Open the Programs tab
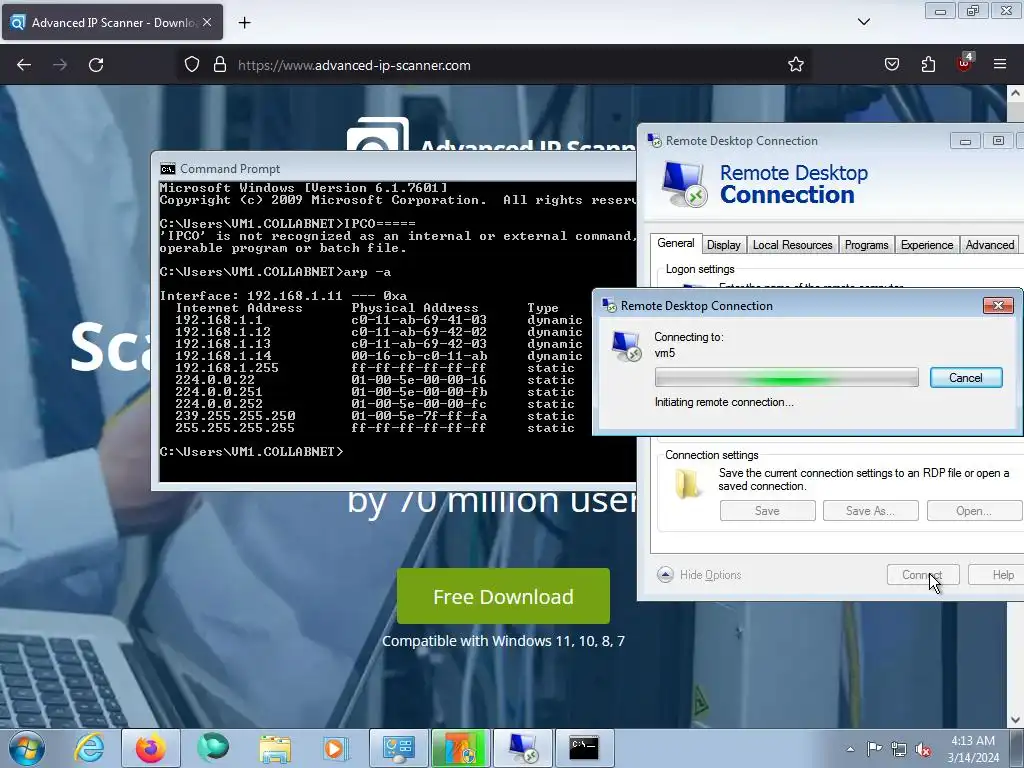The image size is (1024, 768). point(867,245)
